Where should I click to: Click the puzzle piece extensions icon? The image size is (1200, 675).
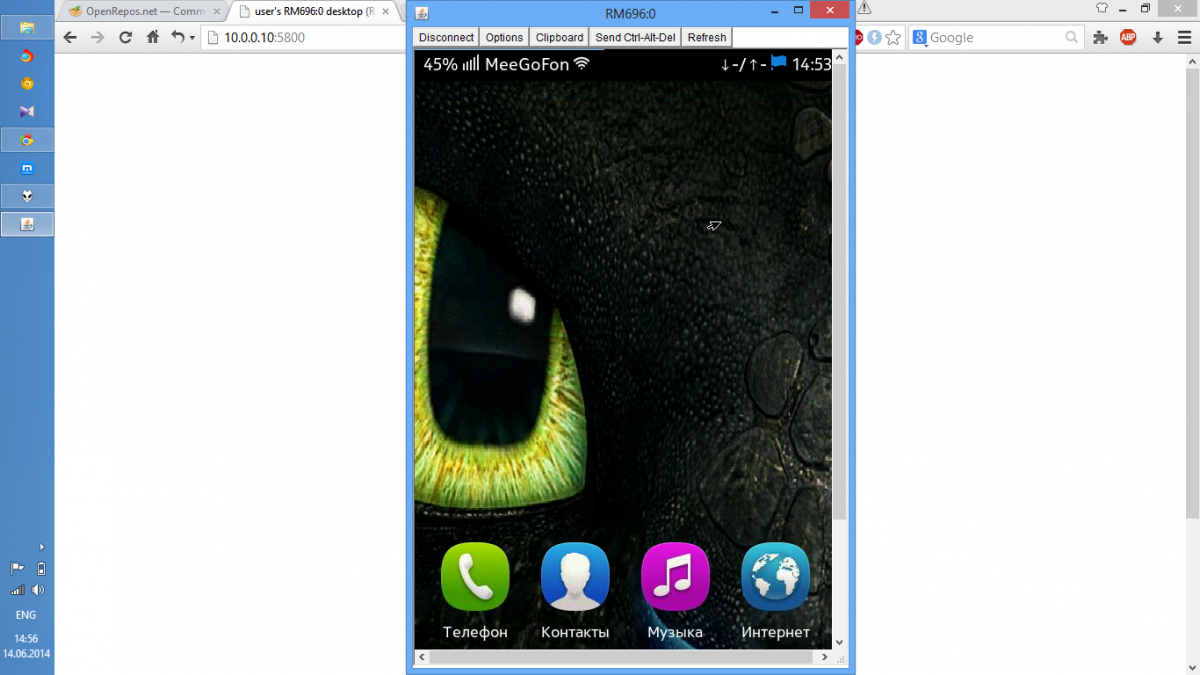(x=1100, y=37)
